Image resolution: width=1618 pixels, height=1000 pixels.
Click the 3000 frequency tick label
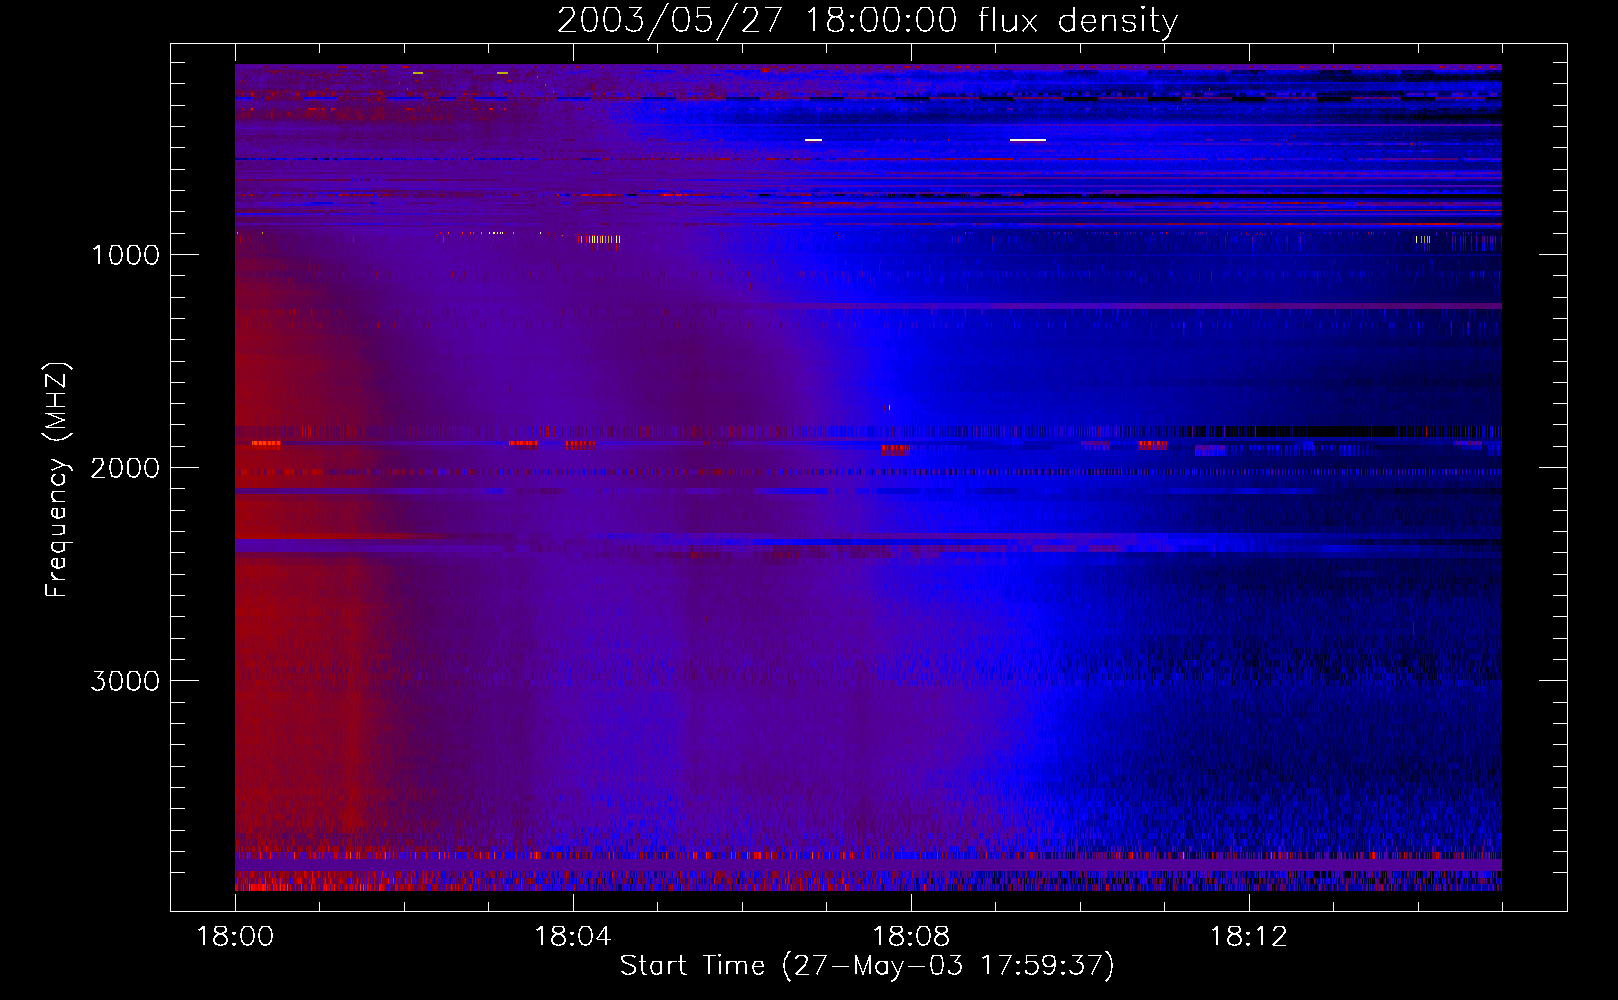[125, 681]
